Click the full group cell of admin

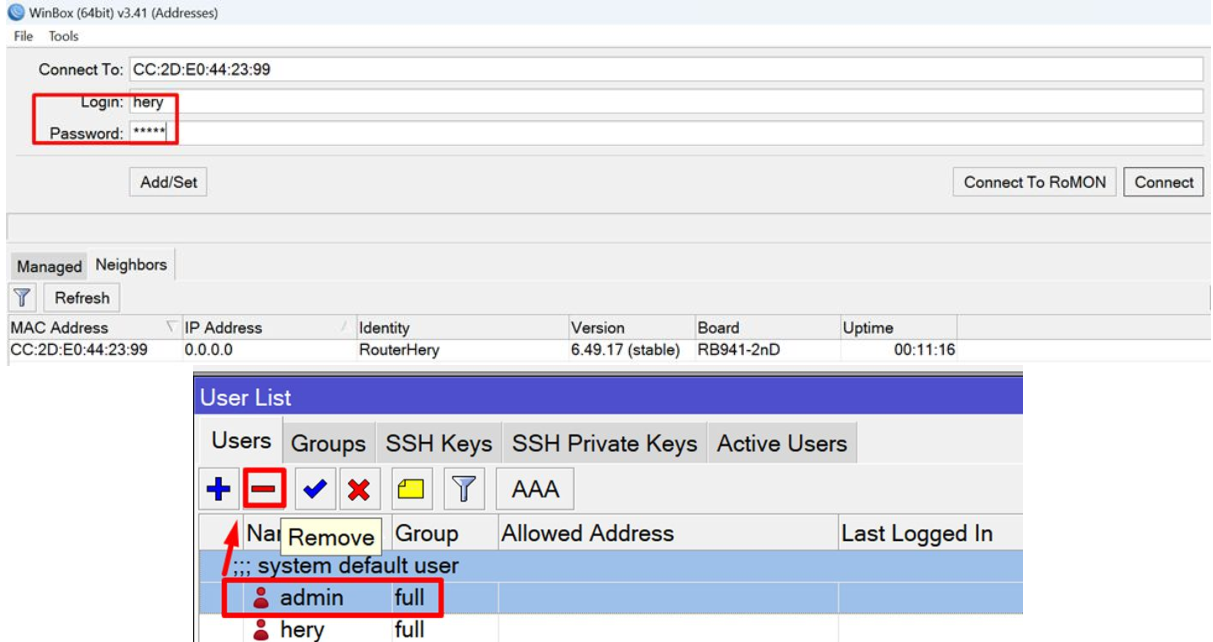tap(409, 598)
